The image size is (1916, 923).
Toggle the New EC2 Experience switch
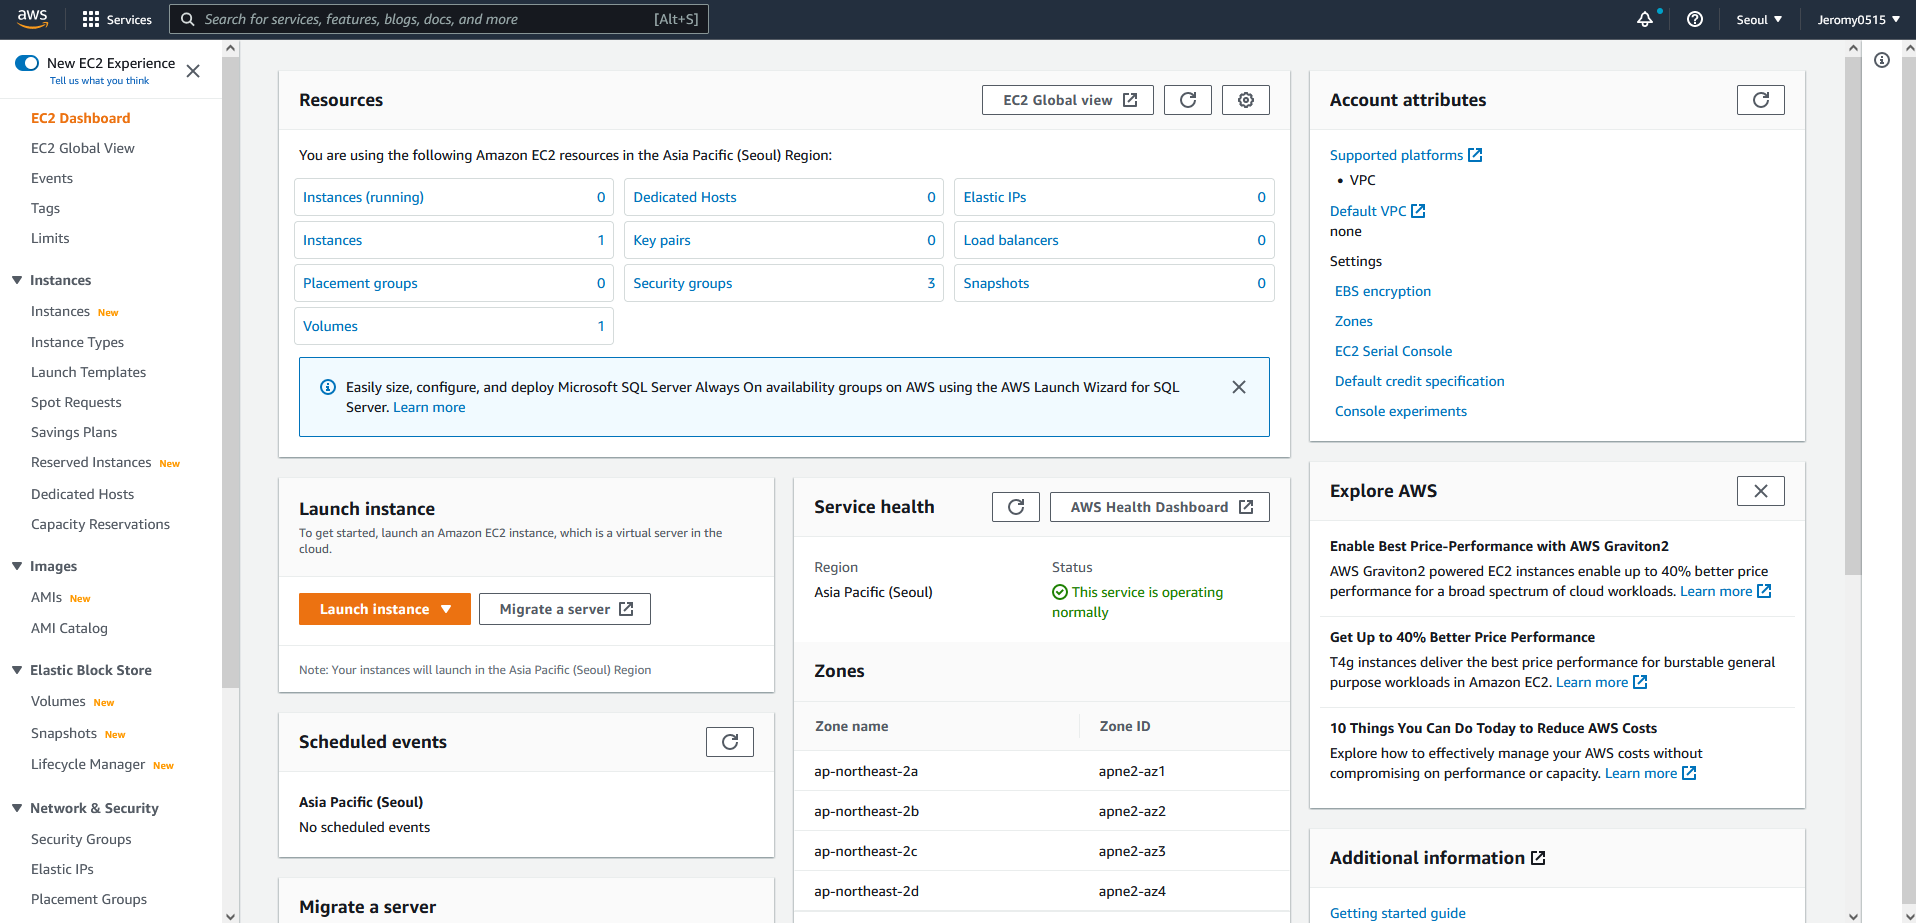(x=27, y=63)
